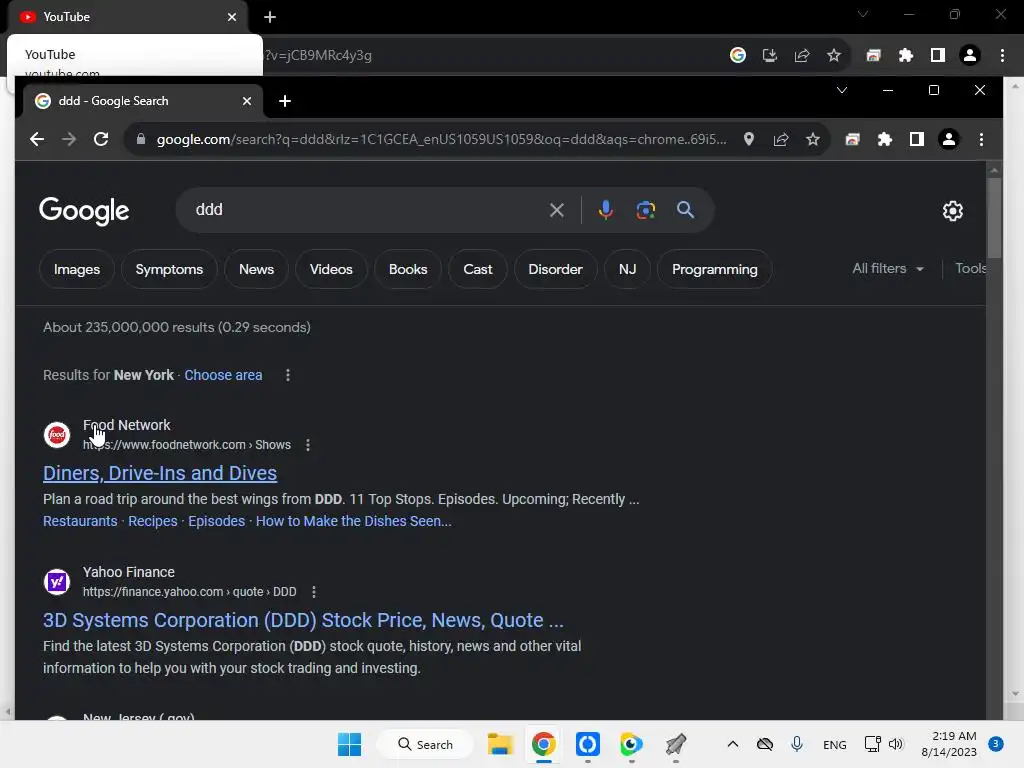
Task: Open Google Lens image search
Action: (645, 210)
